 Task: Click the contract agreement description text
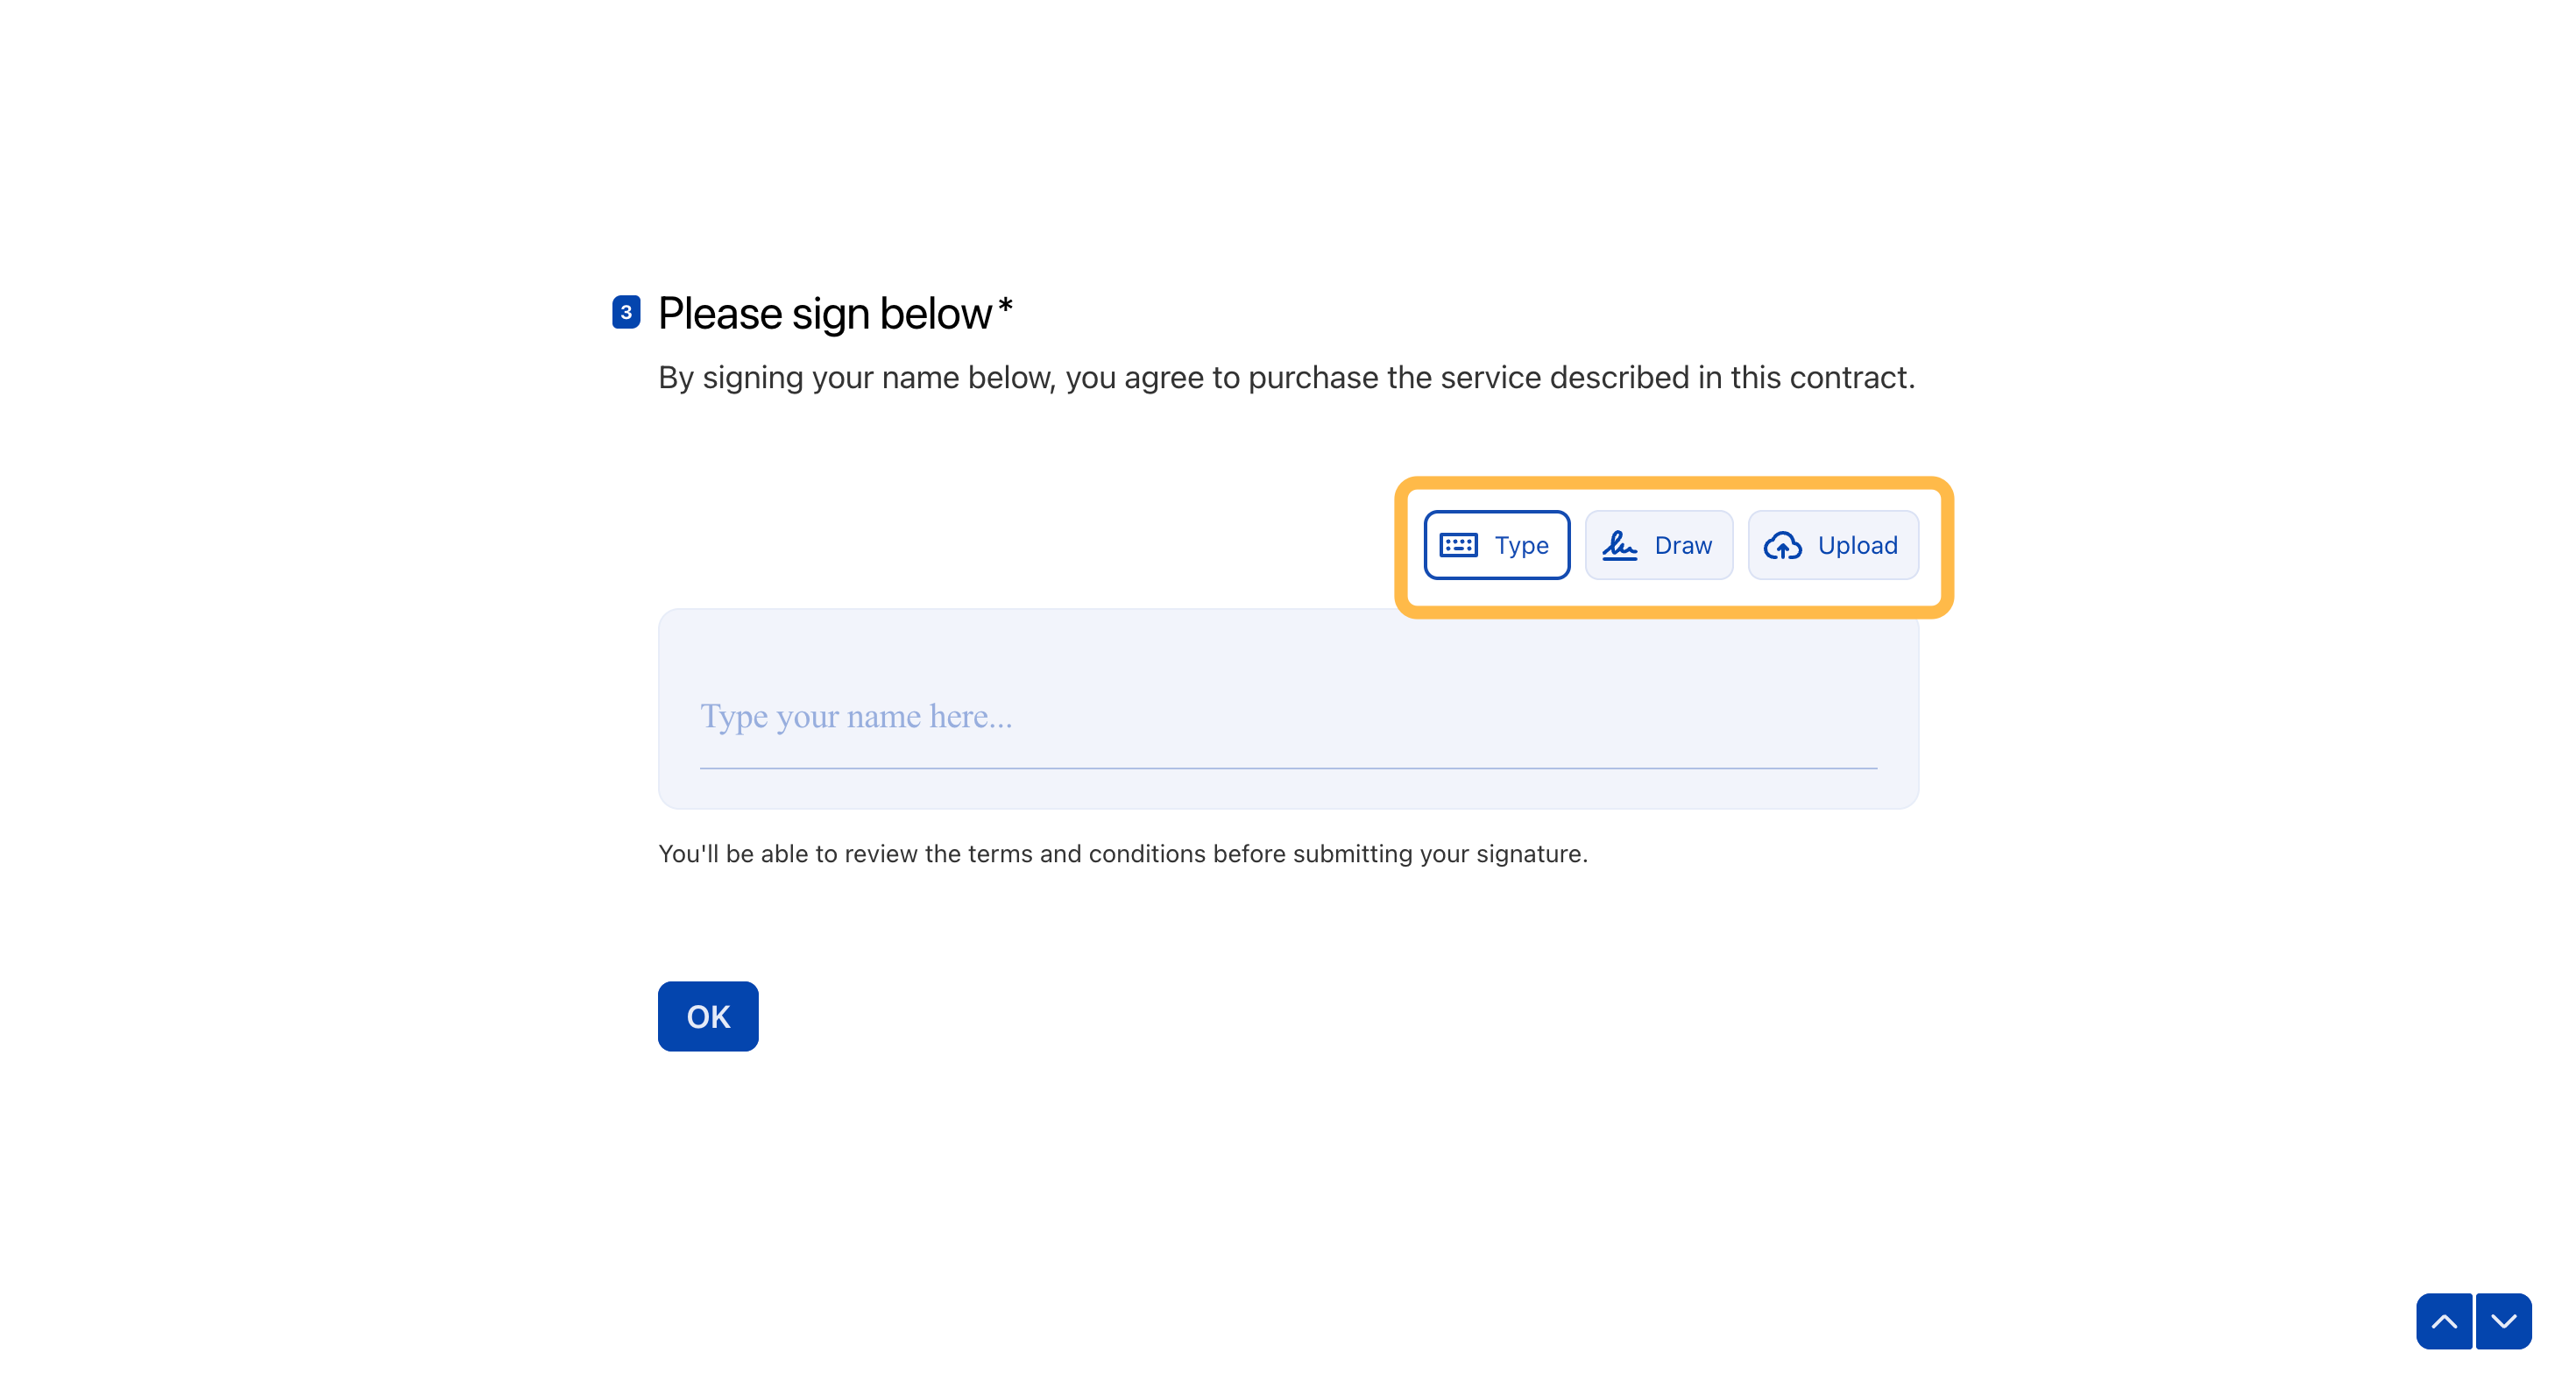click(x=1286, y=378)
